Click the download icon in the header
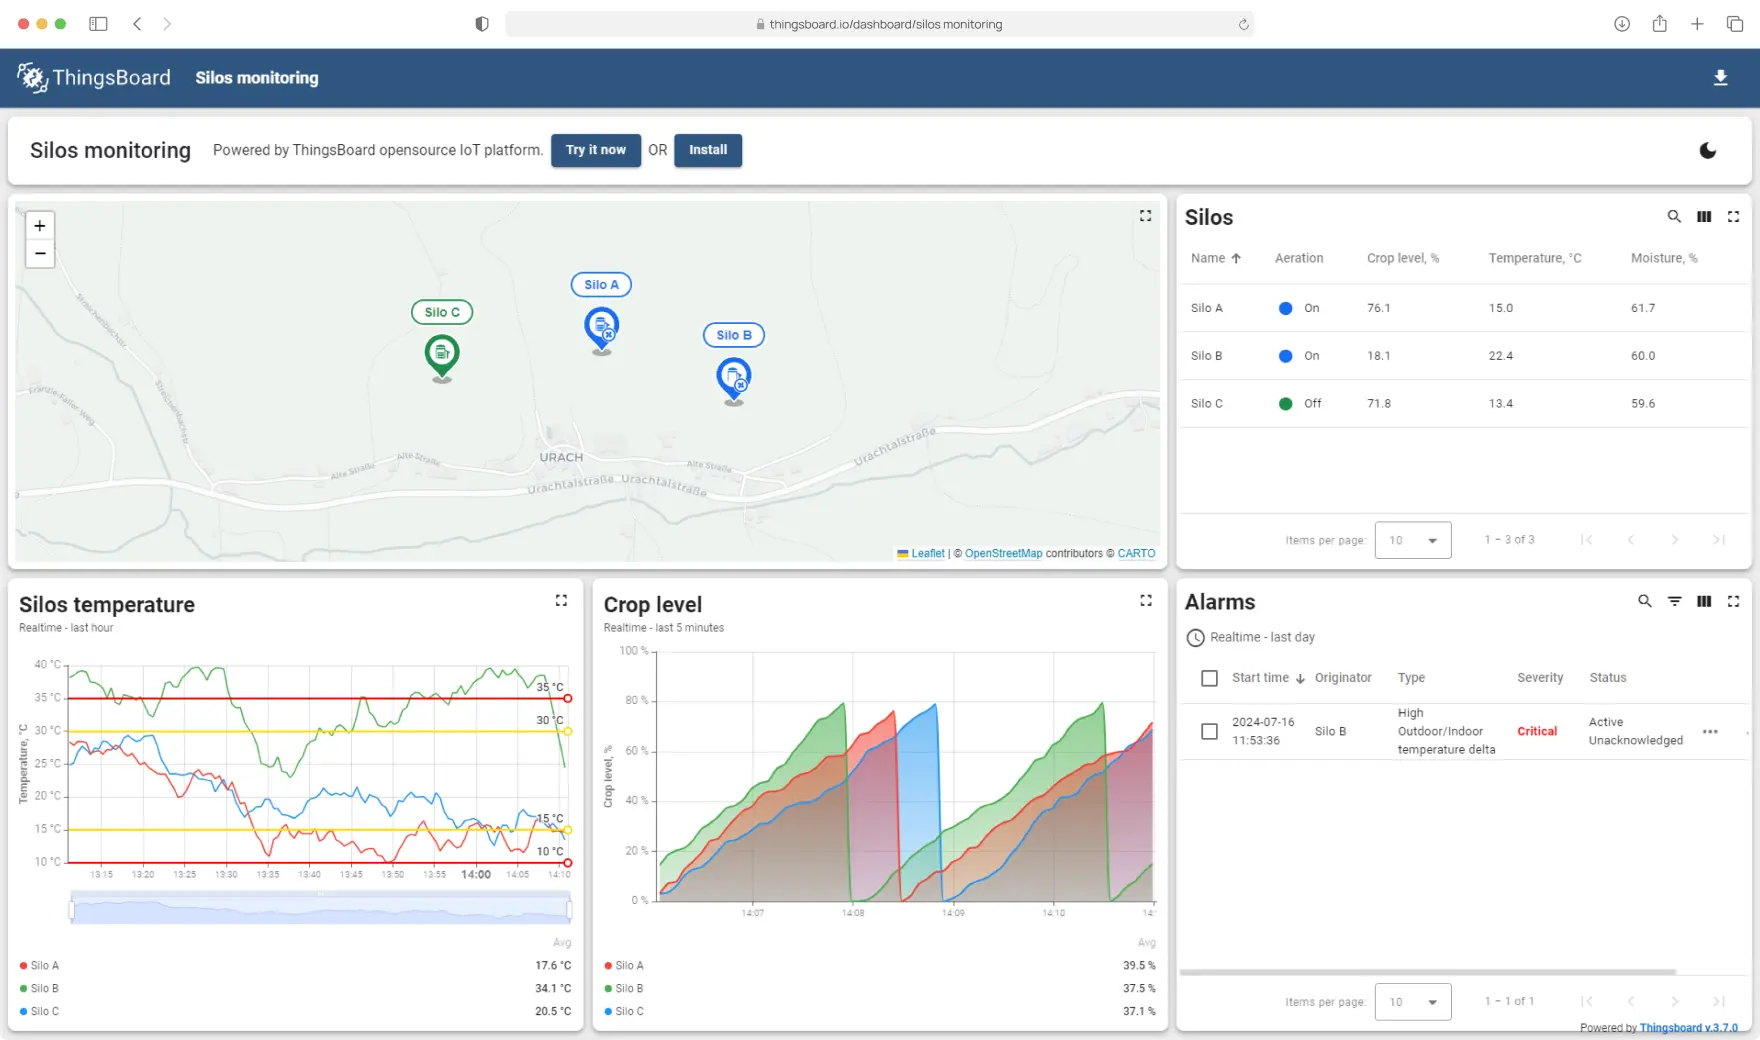1760x1040 pixels. (1720, 78)
